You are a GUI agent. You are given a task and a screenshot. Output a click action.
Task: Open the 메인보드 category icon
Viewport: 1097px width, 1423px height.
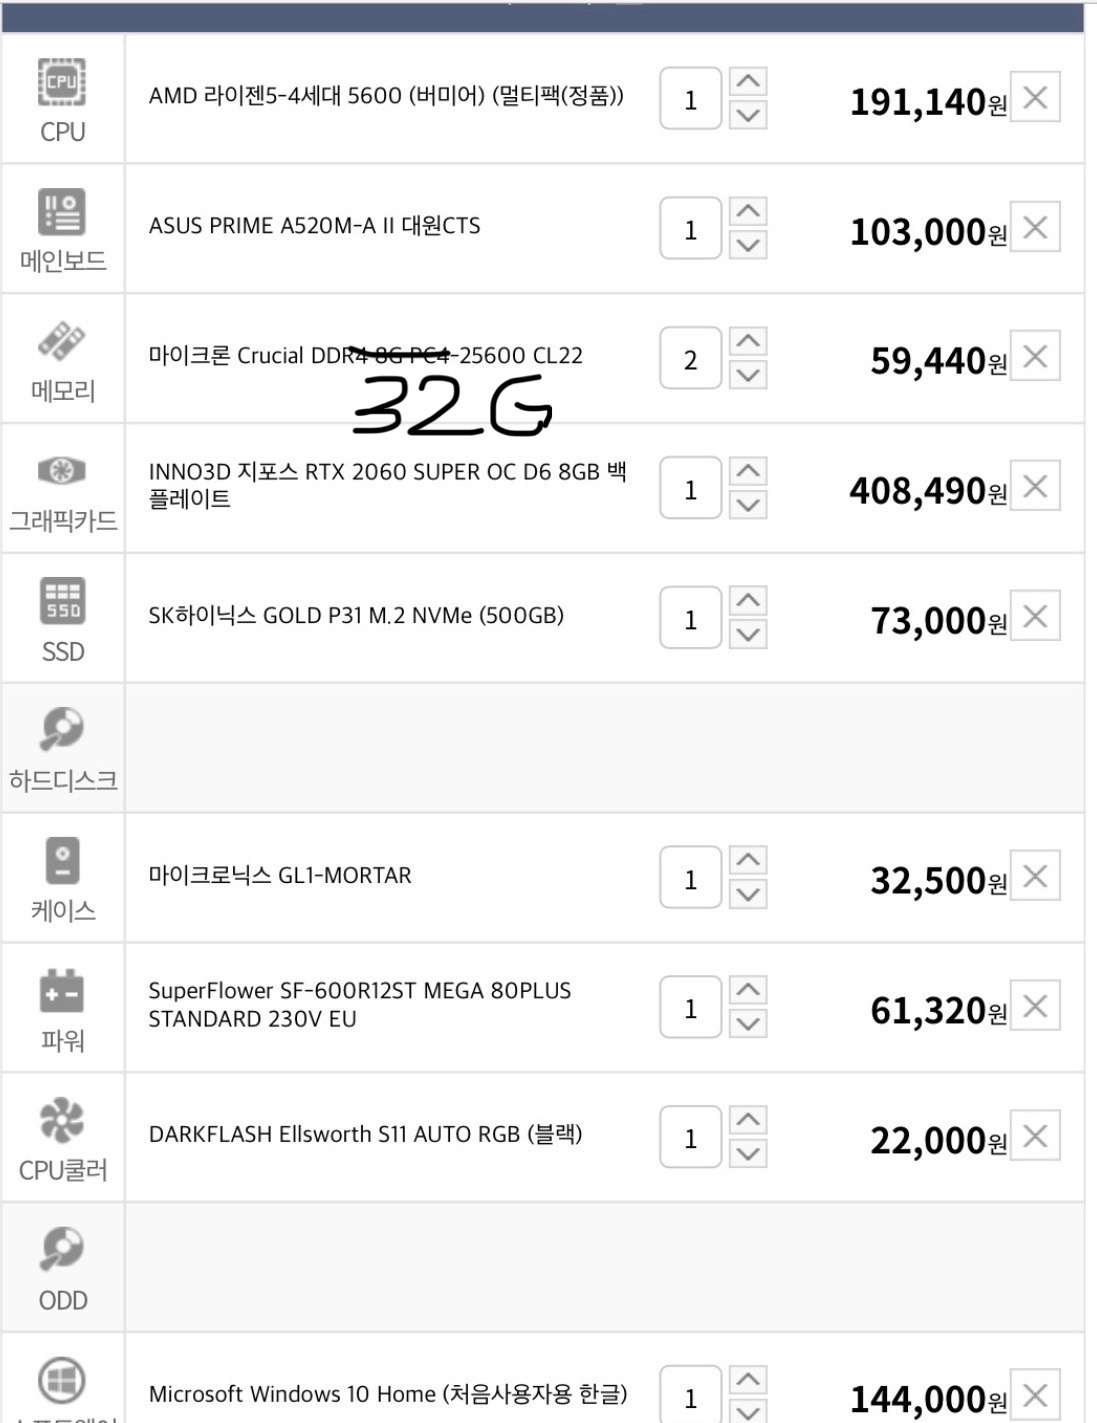tap(62, 212)
